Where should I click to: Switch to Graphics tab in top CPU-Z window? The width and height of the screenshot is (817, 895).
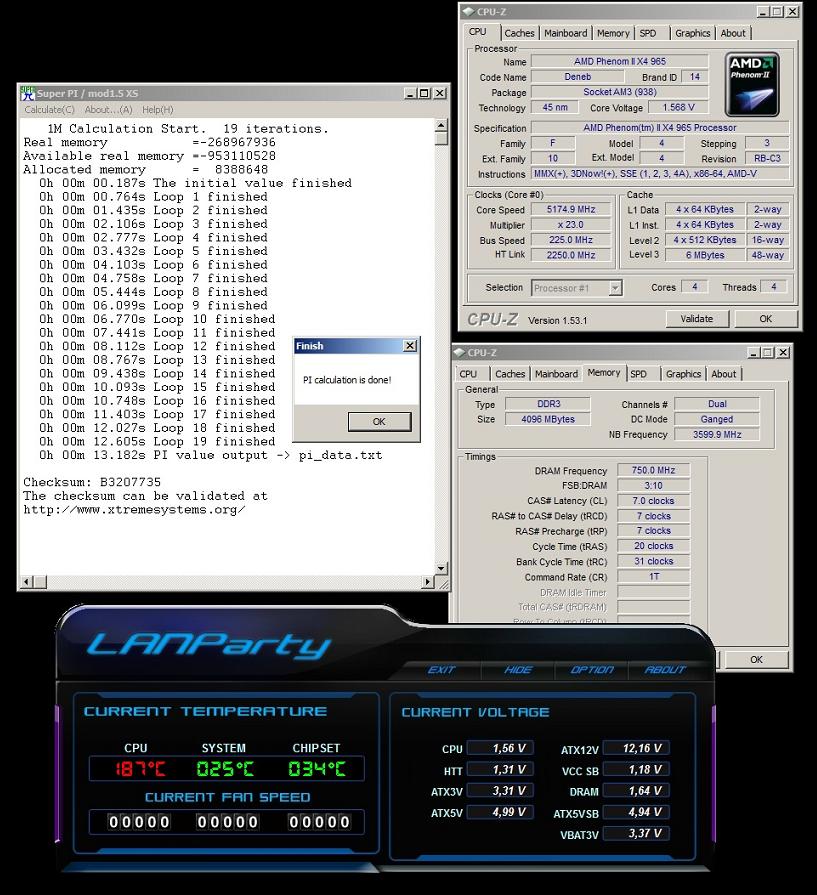(693, 33)
